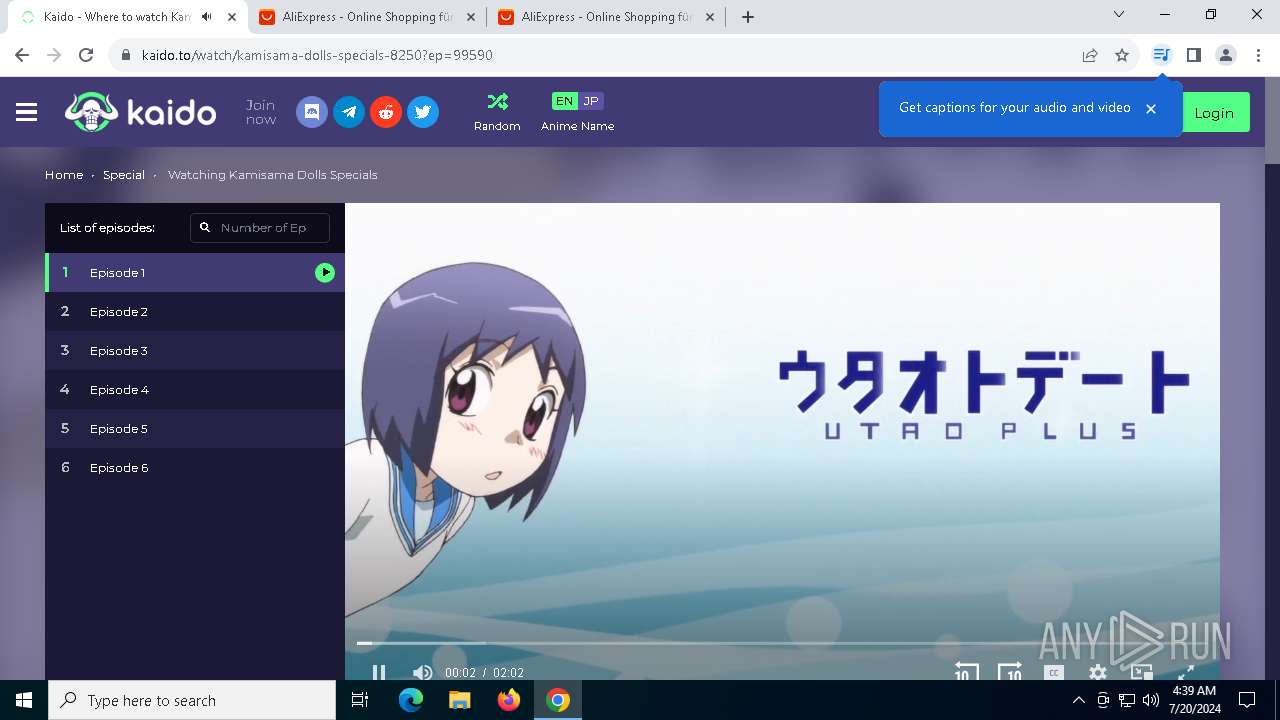This screenshot has height=720, width=1280.
Task: Open the media controls button
Action: [x=1161, y=55]
